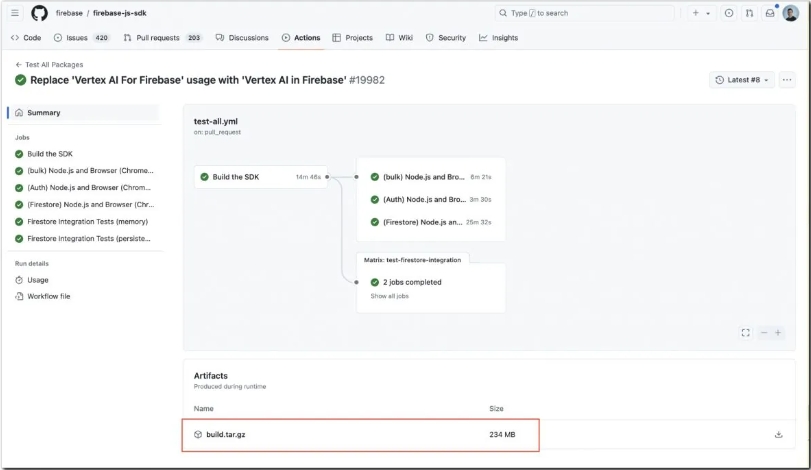
Task: Click the GitHub logo icon
Action: click(x=39, y=13)
